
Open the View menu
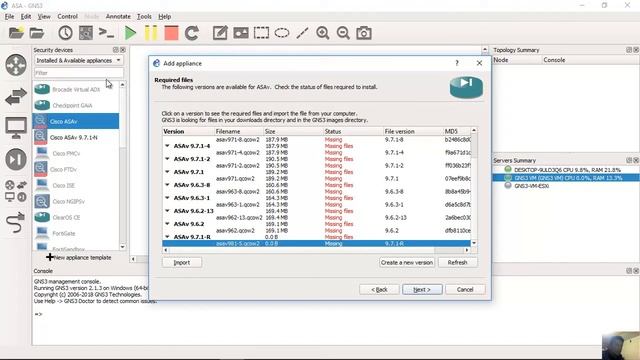(44, 16)
